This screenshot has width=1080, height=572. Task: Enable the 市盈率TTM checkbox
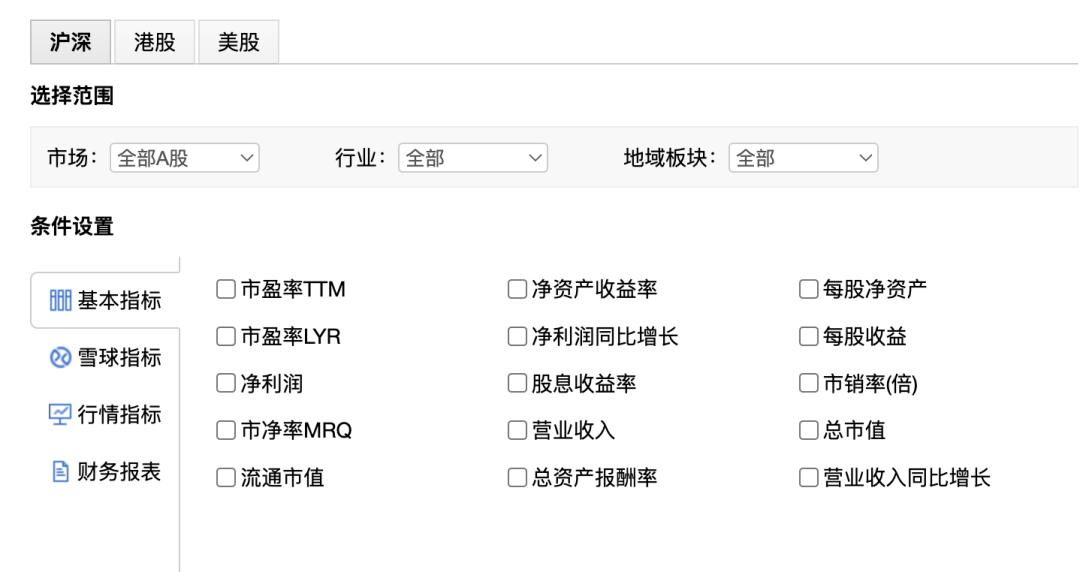pos(226,289)
